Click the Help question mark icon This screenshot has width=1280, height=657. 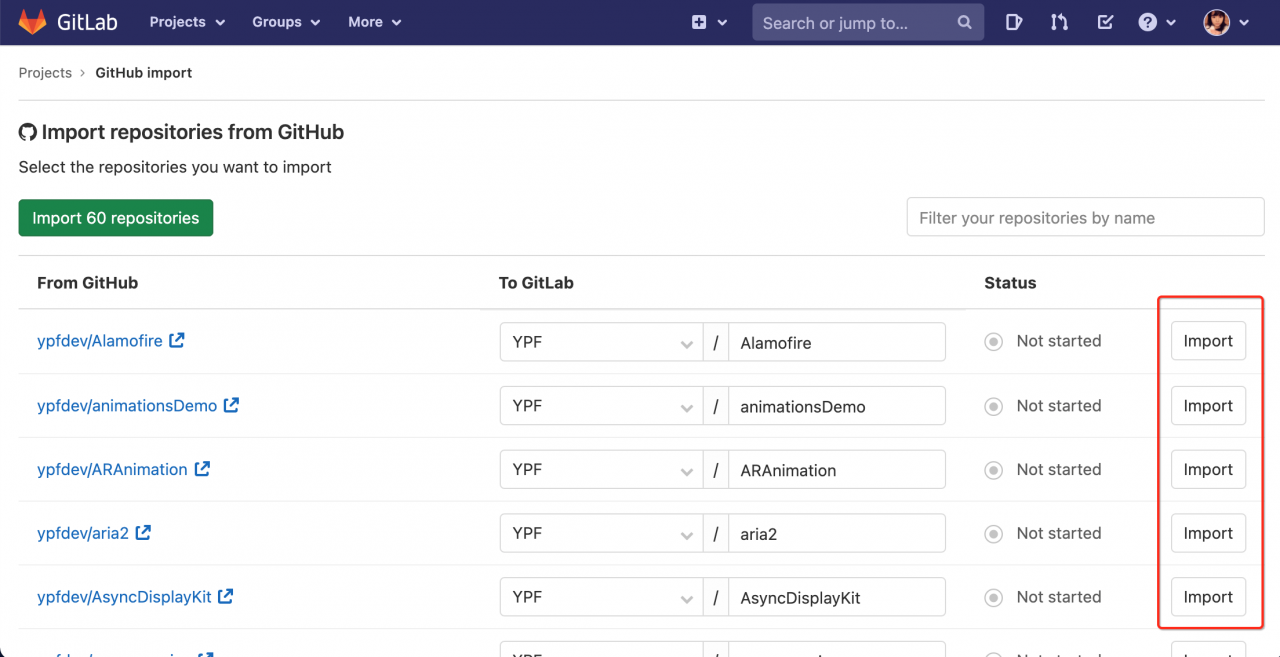[x=1148, y=21]
